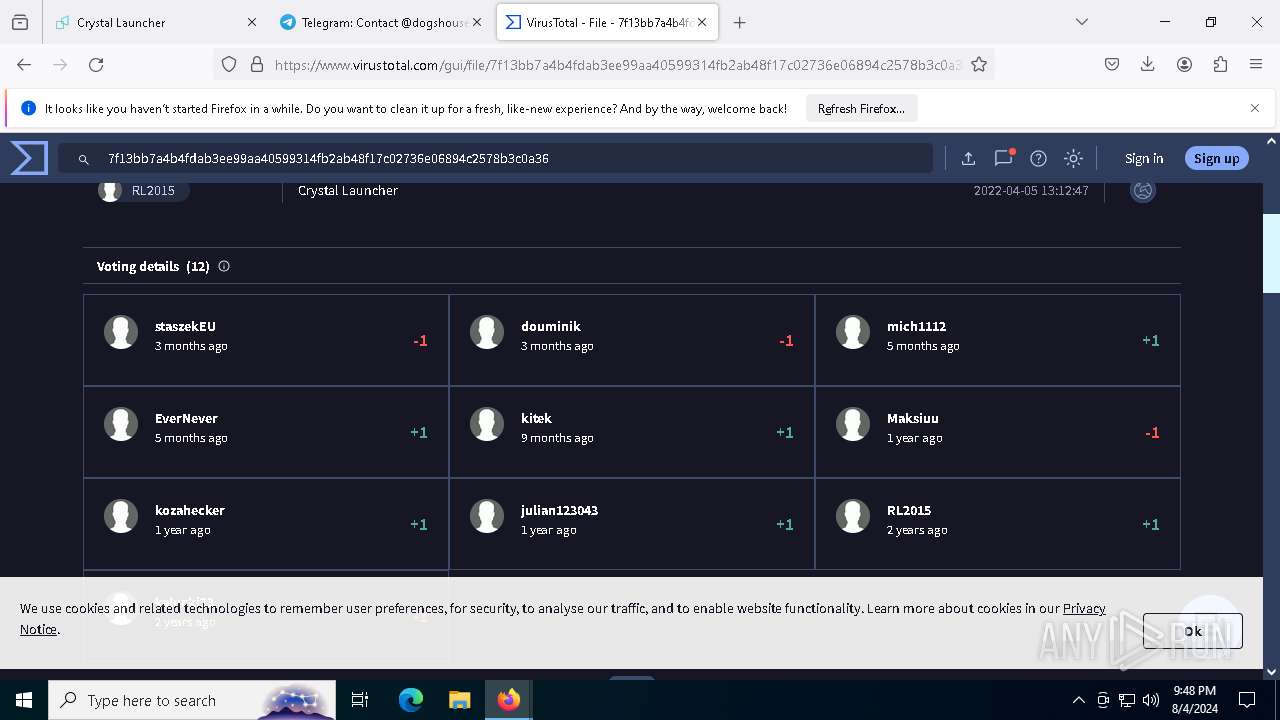1280x720 pixels.
Task: Select the VirusTotal File tab
Action: pos(608,22)
